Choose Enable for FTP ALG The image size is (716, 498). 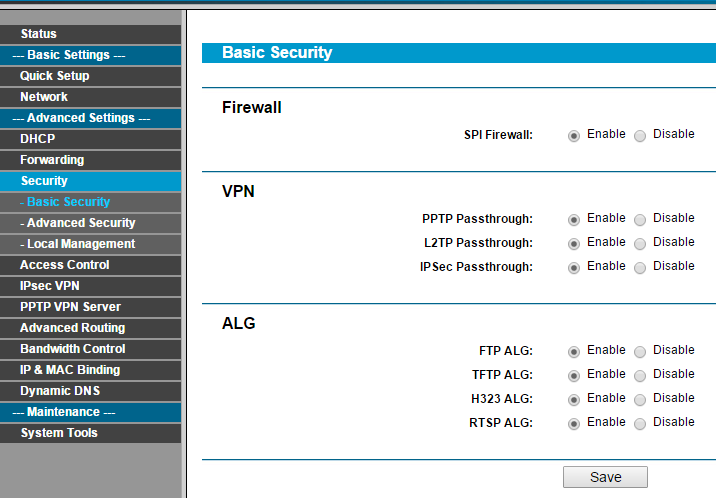[x=574, y=351]
